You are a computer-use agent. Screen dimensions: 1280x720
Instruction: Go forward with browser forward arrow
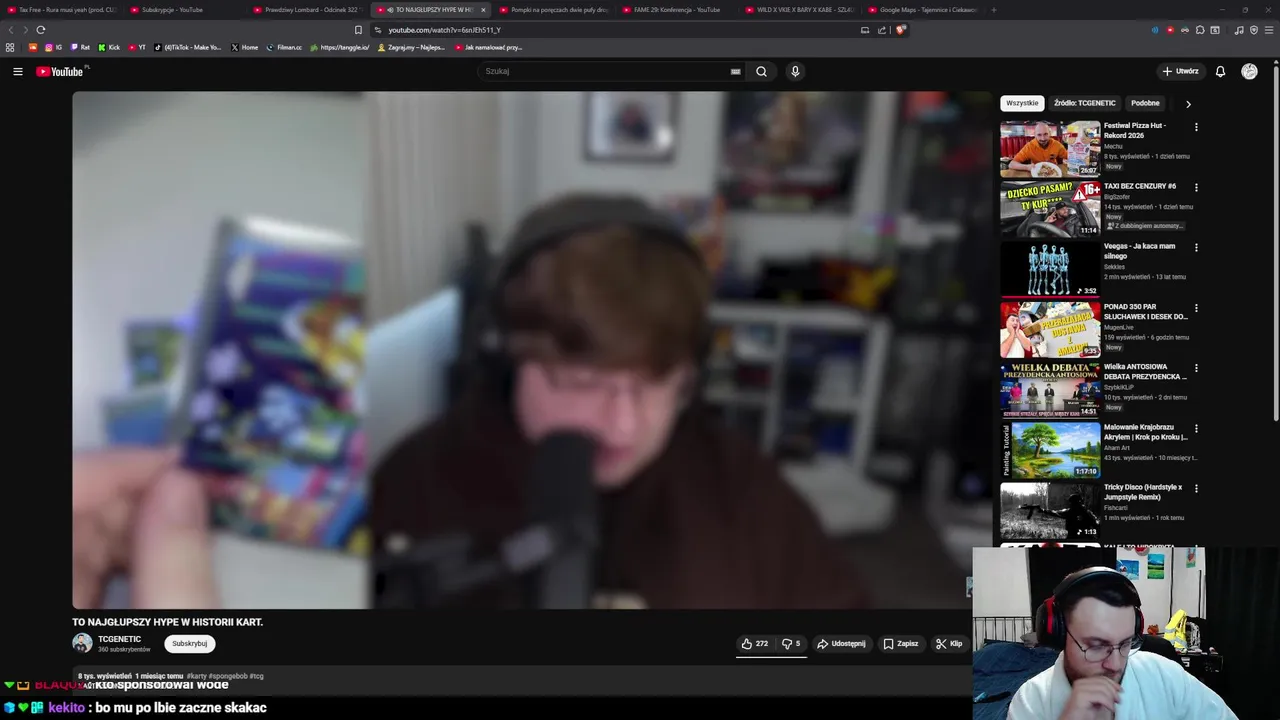click(x=25, y=30)
